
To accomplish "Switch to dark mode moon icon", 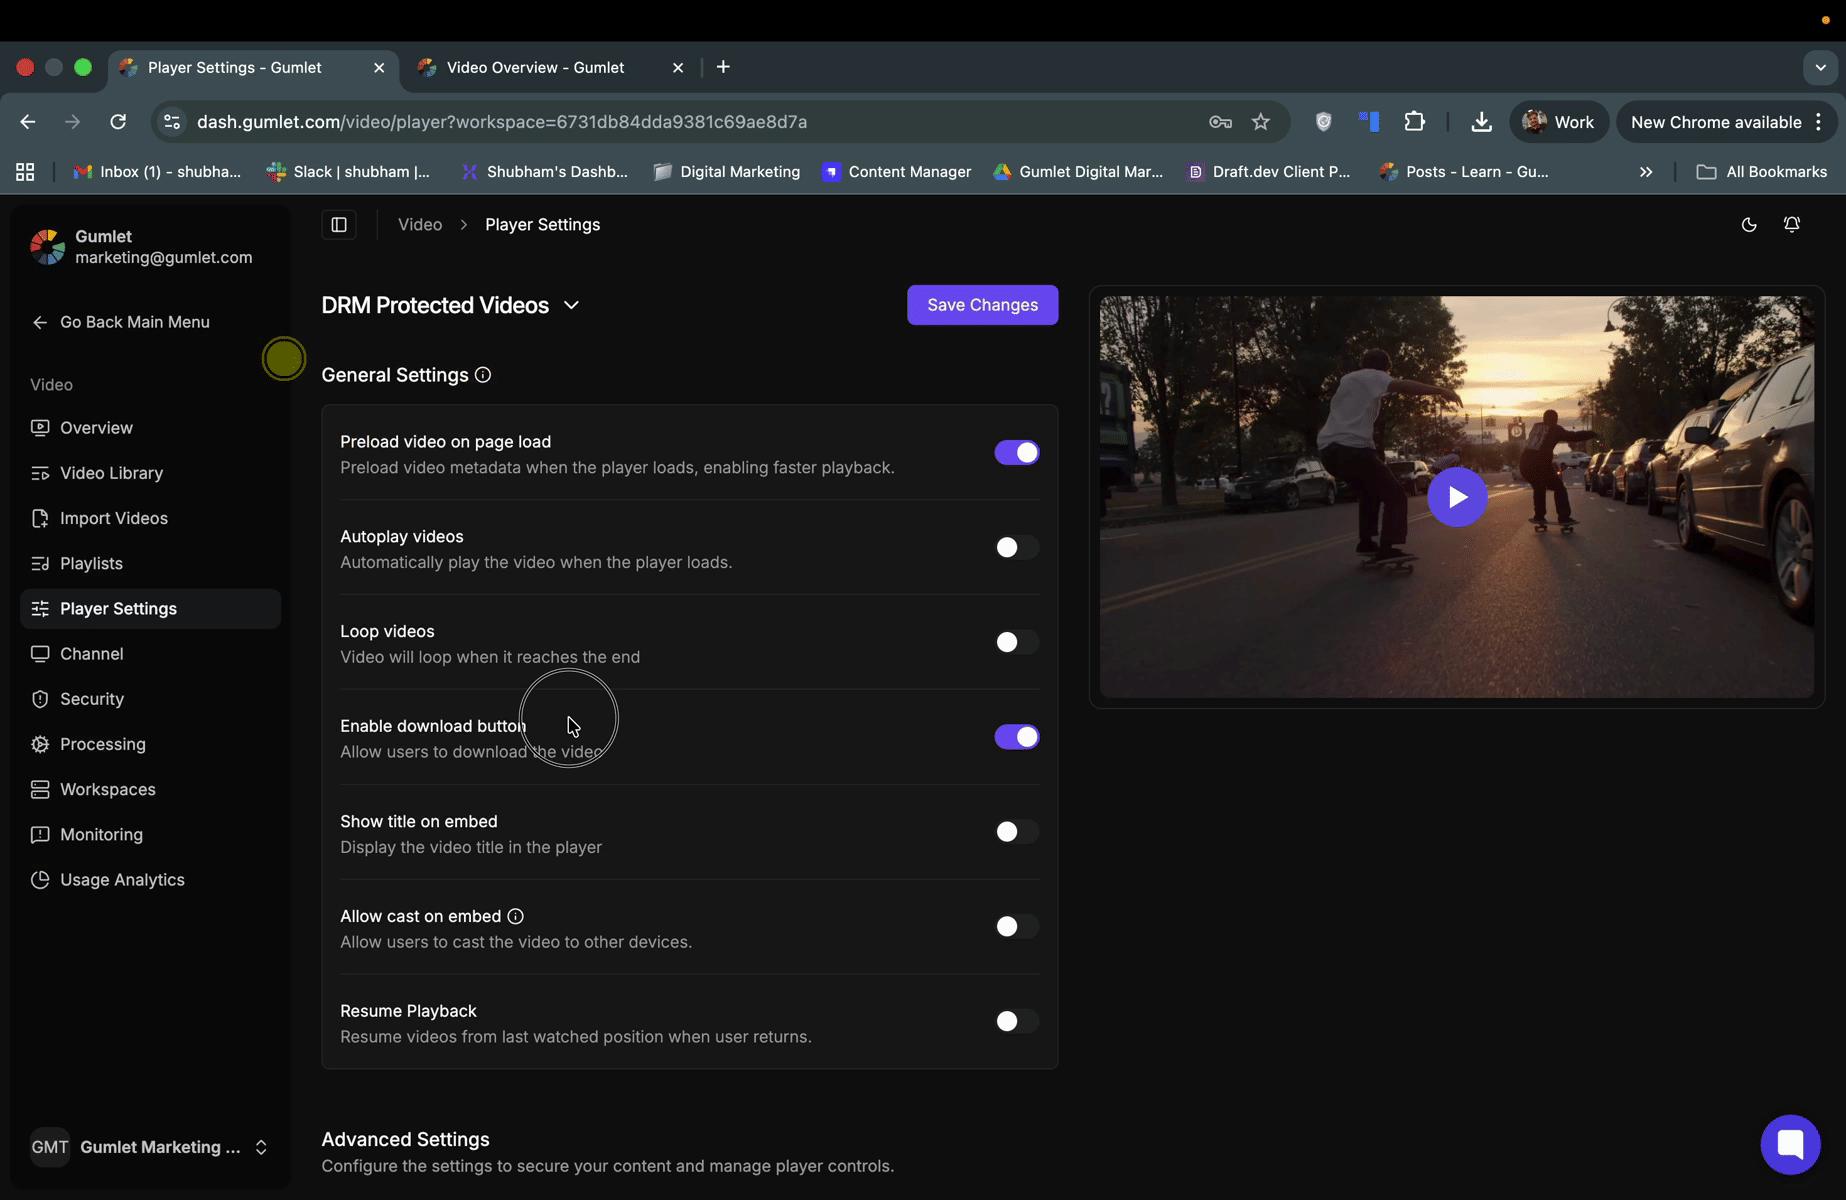I will (1748, 225).
